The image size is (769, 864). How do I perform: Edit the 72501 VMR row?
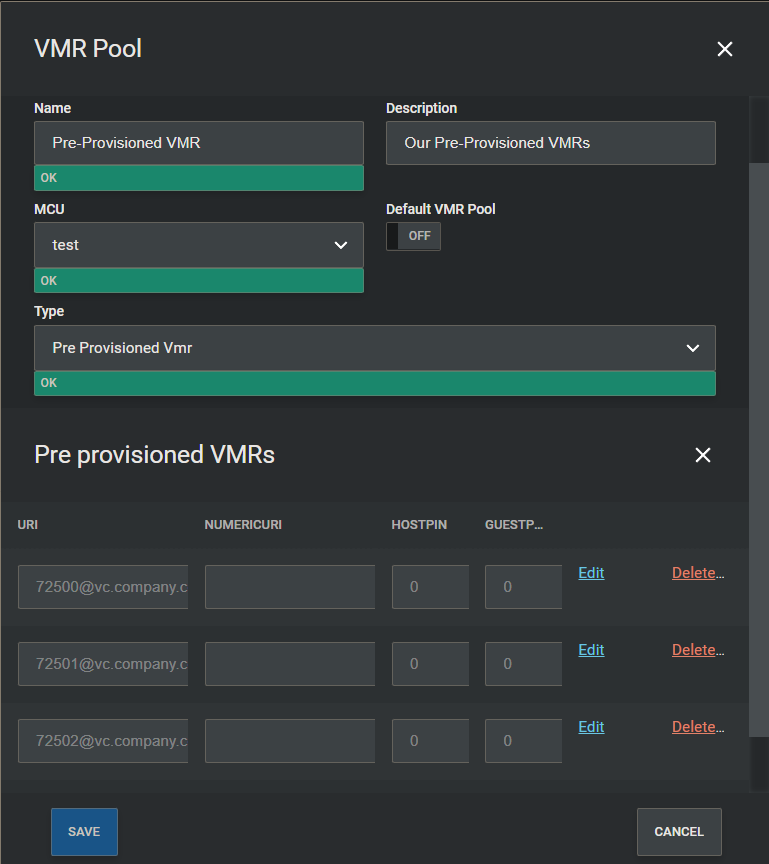tap(591, 650)
